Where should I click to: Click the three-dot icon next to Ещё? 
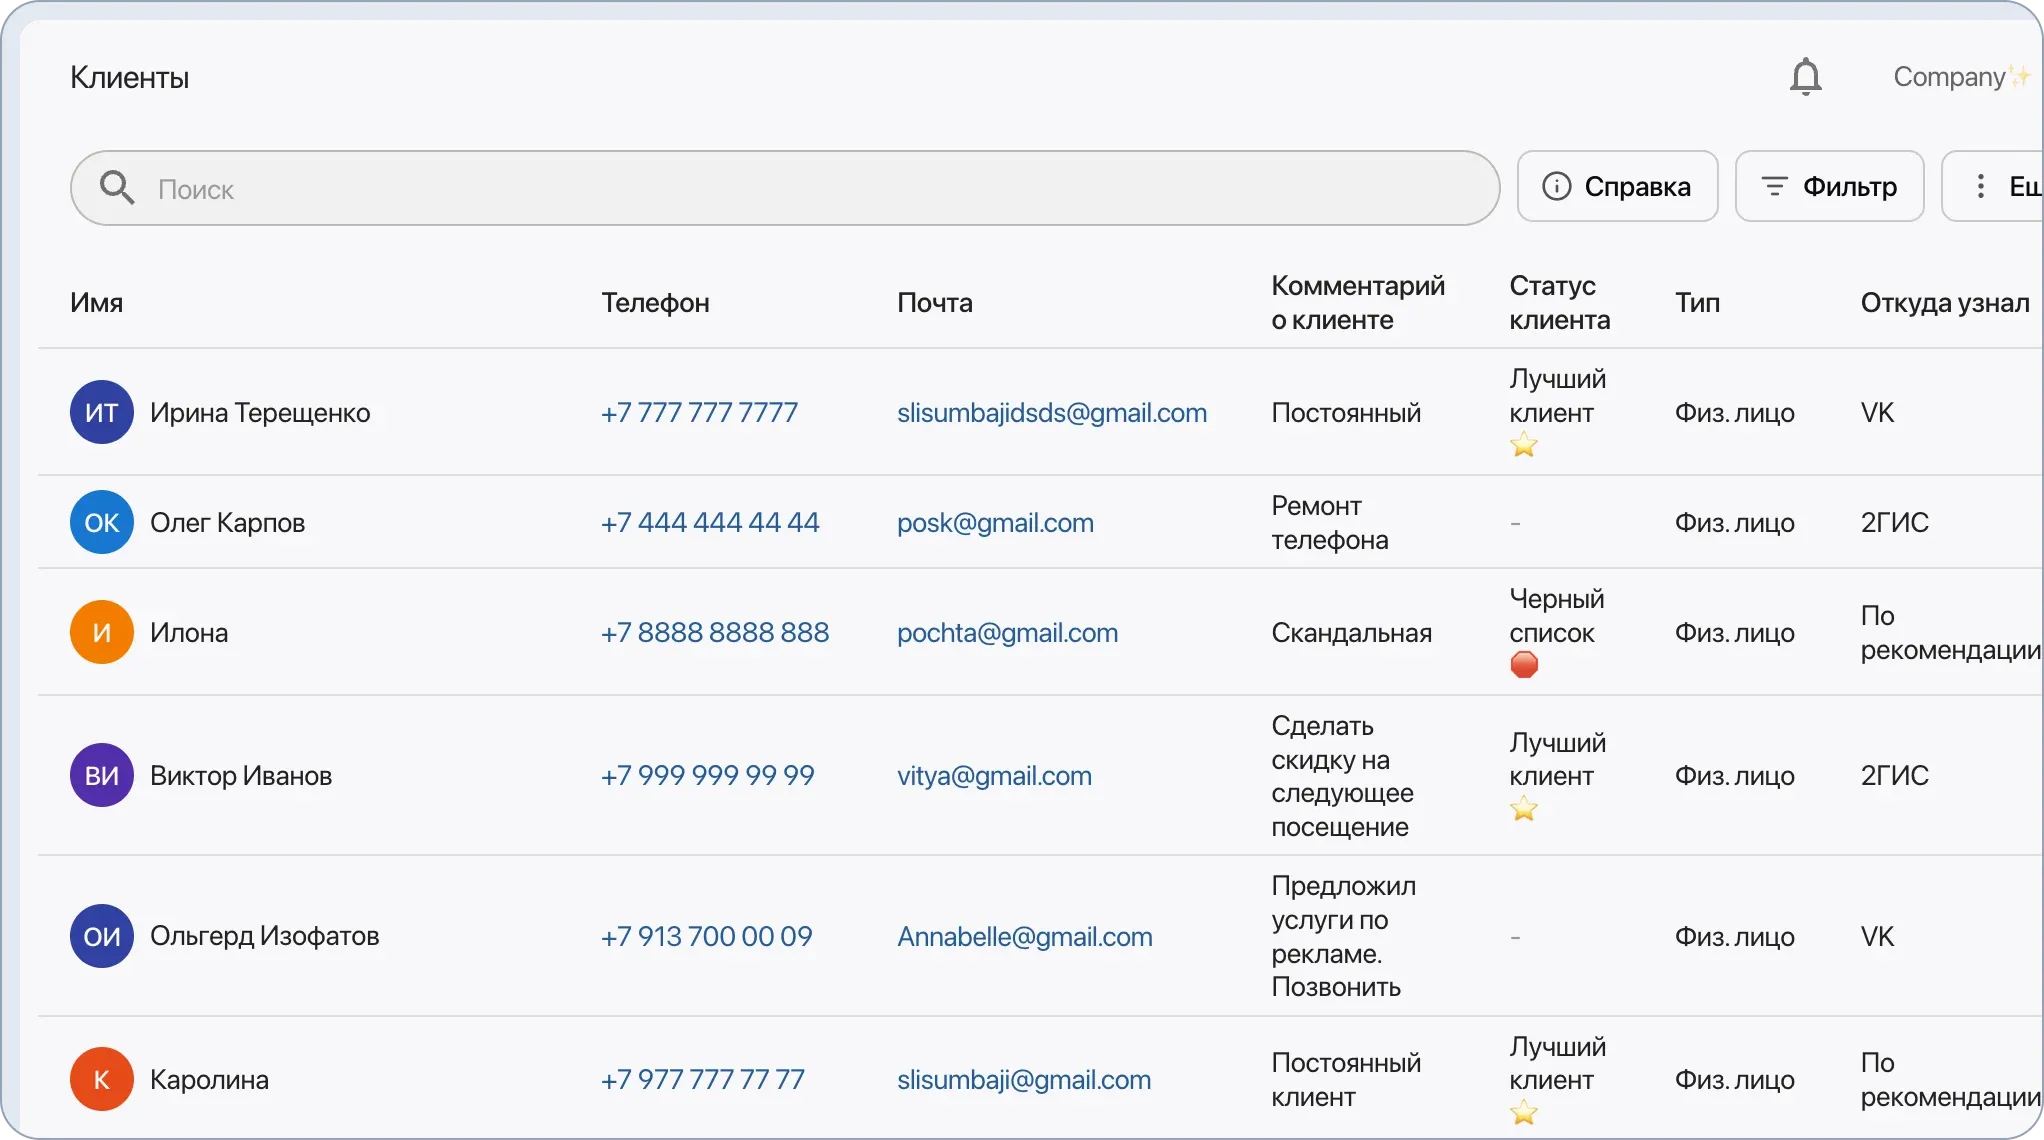click(x=1979, y=186)
